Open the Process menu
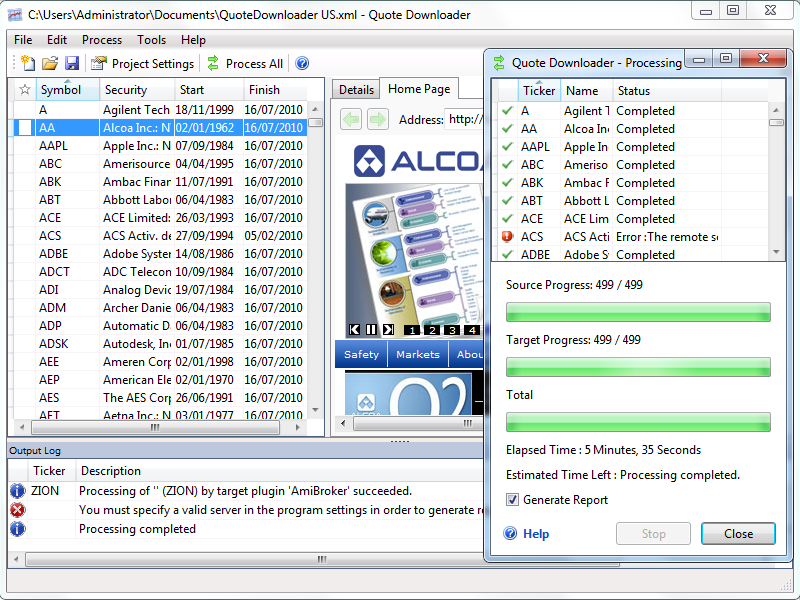The image size is (800, 600). [x=101, y=40]
